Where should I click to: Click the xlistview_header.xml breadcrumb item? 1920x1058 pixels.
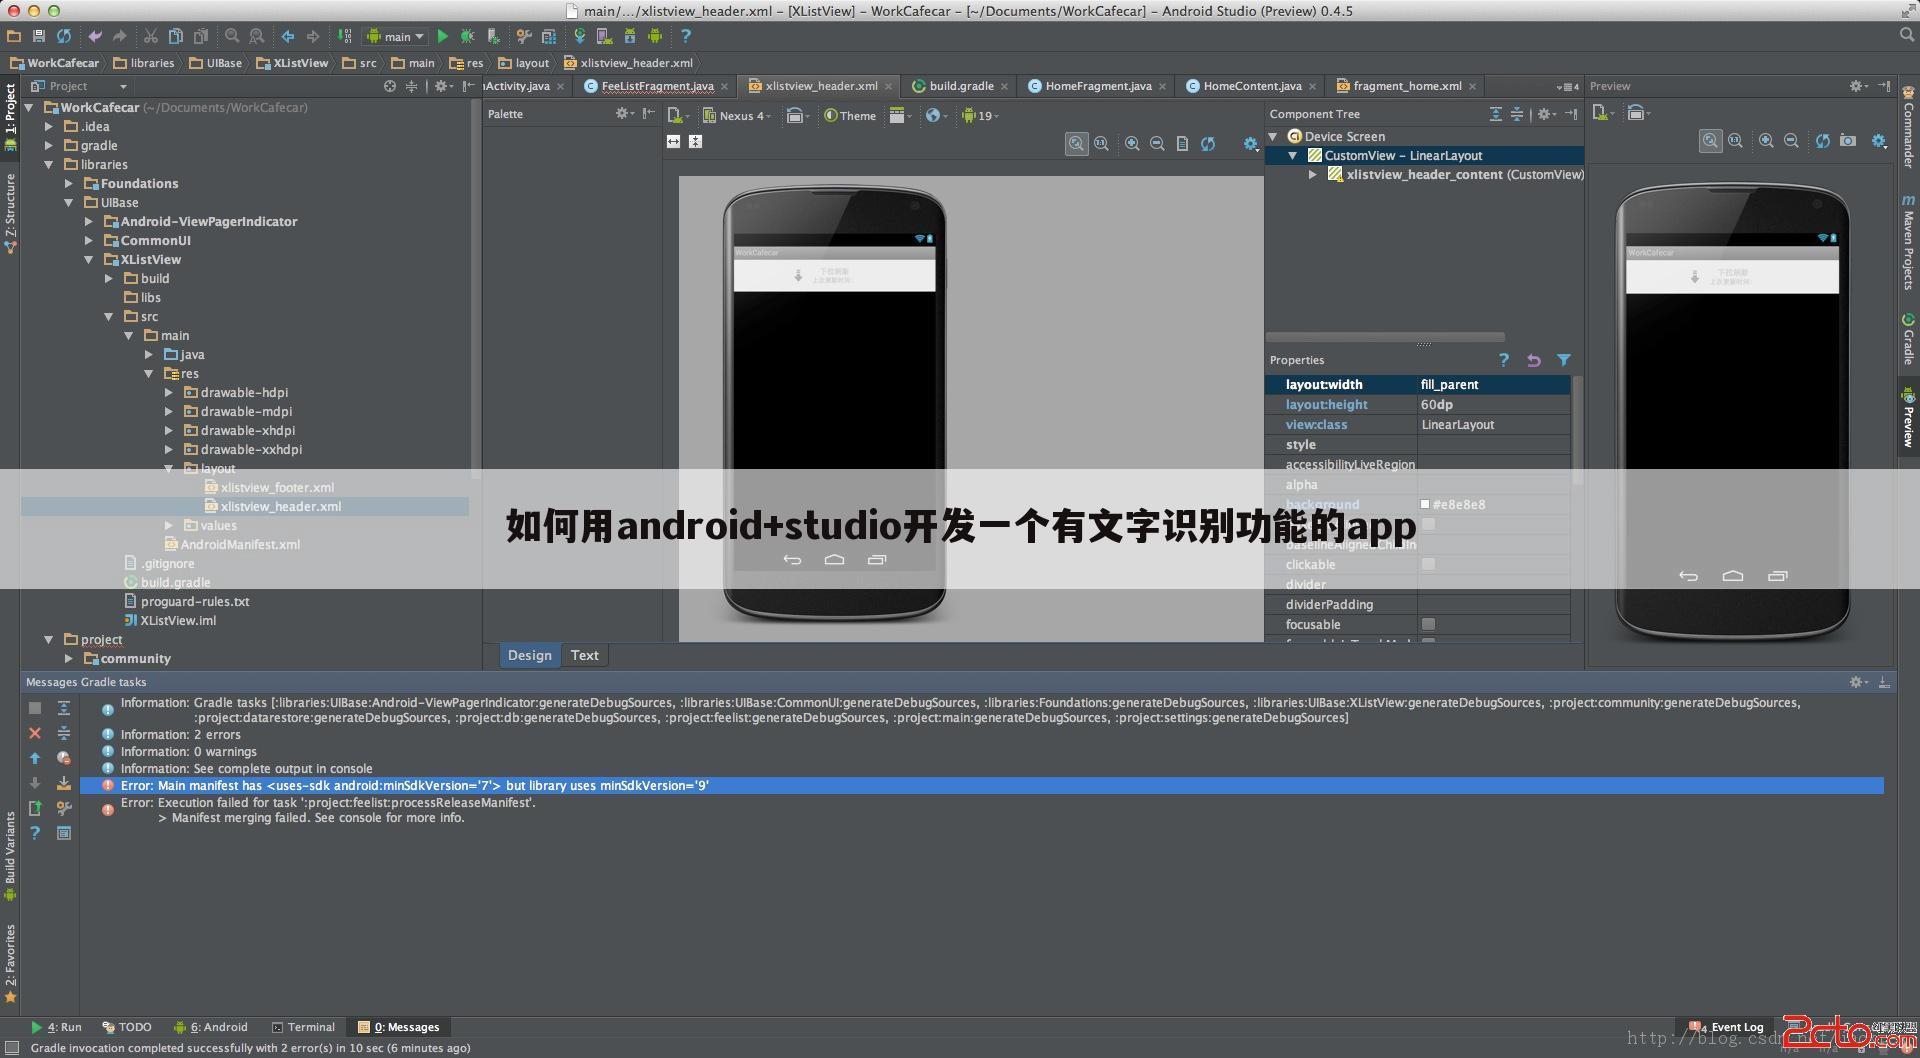tap(628, 62)
